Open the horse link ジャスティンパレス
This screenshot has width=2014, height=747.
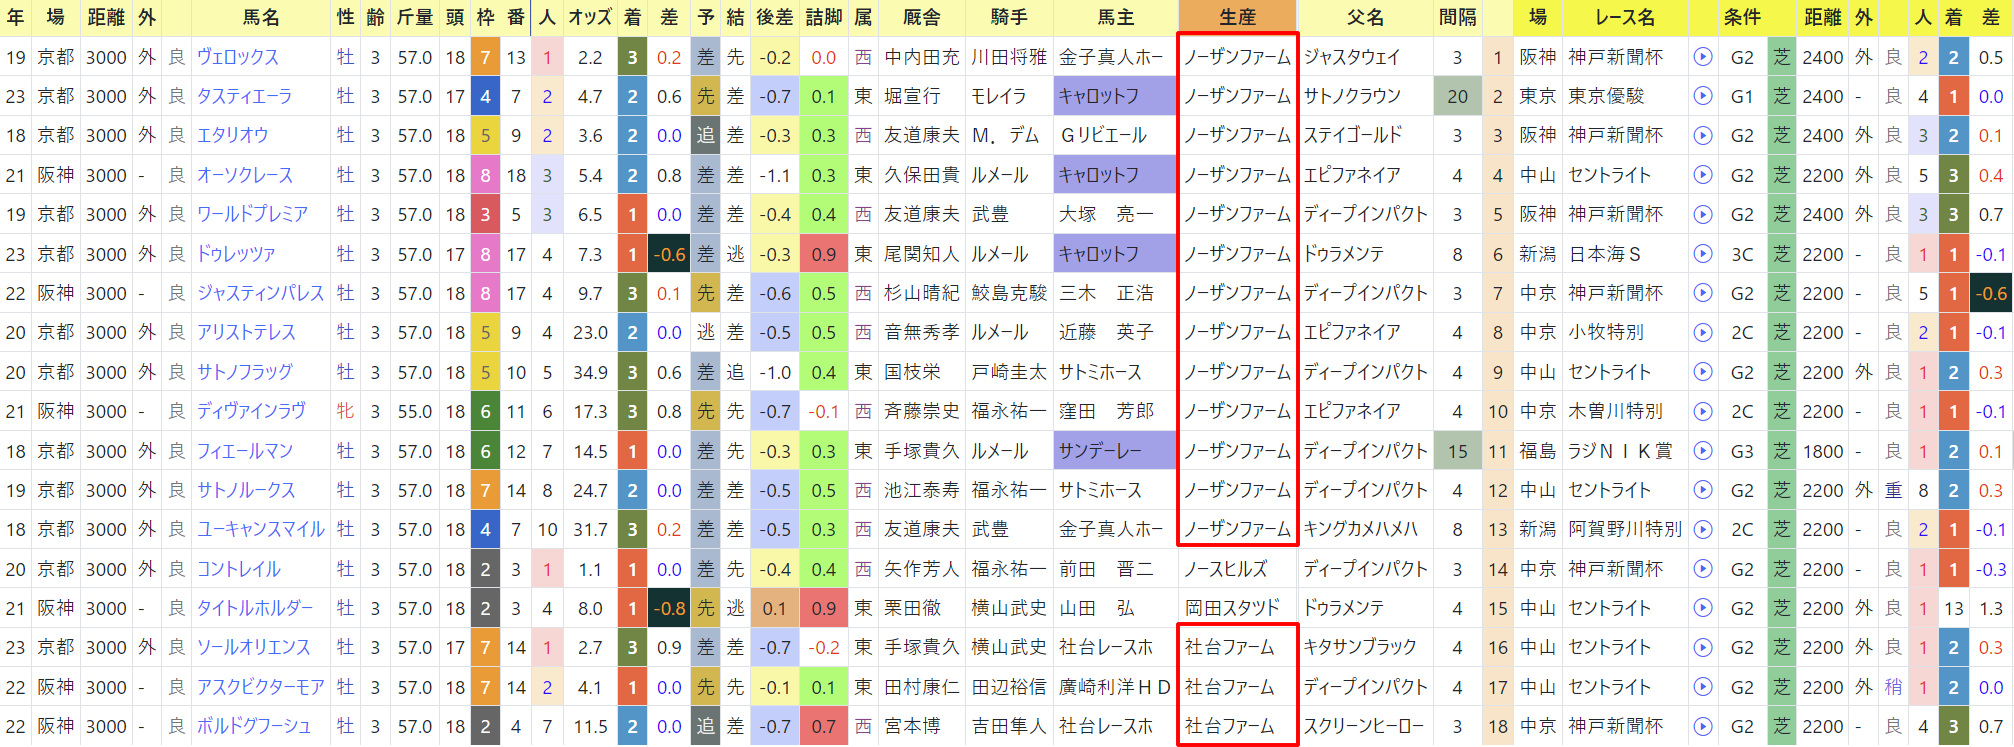[x=260, y=293]
